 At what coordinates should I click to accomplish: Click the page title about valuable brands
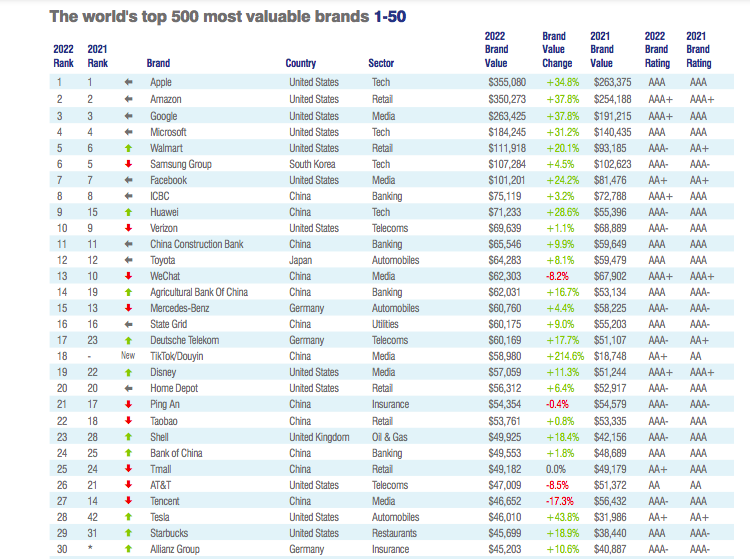pyautogui.click(x=228, y=16)
